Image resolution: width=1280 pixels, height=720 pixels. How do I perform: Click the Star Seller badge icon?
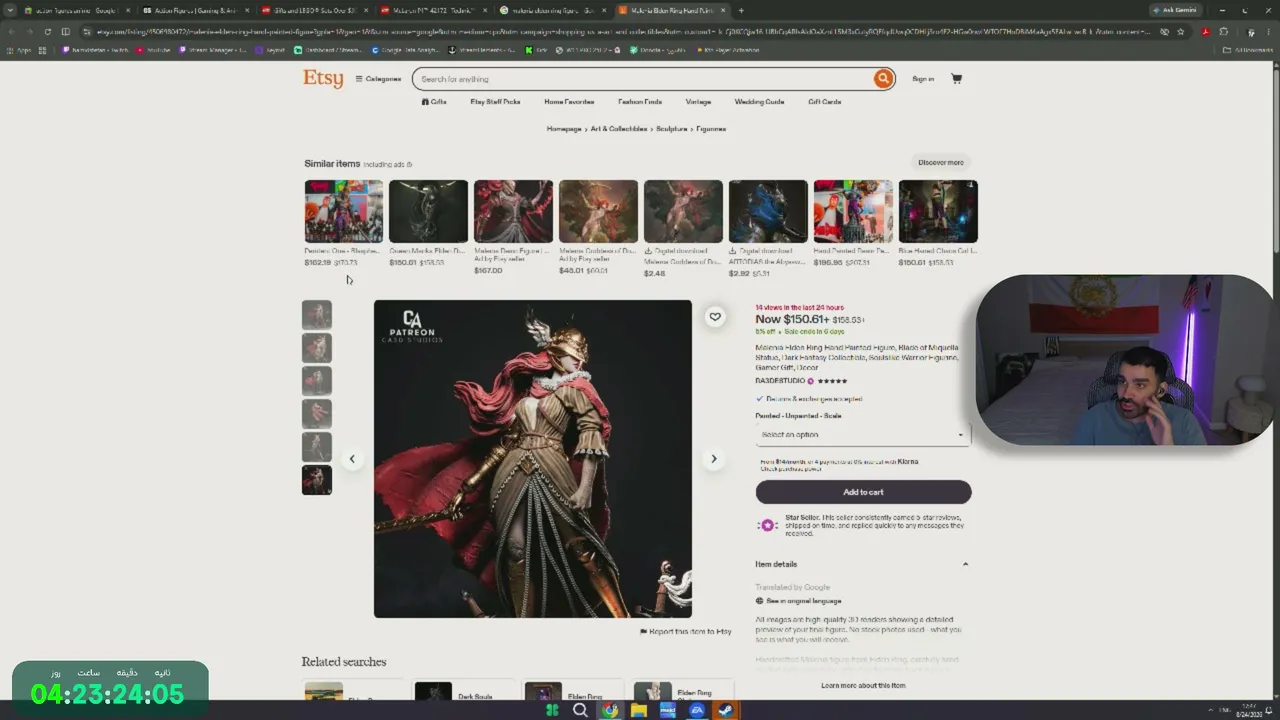[768, 525]
